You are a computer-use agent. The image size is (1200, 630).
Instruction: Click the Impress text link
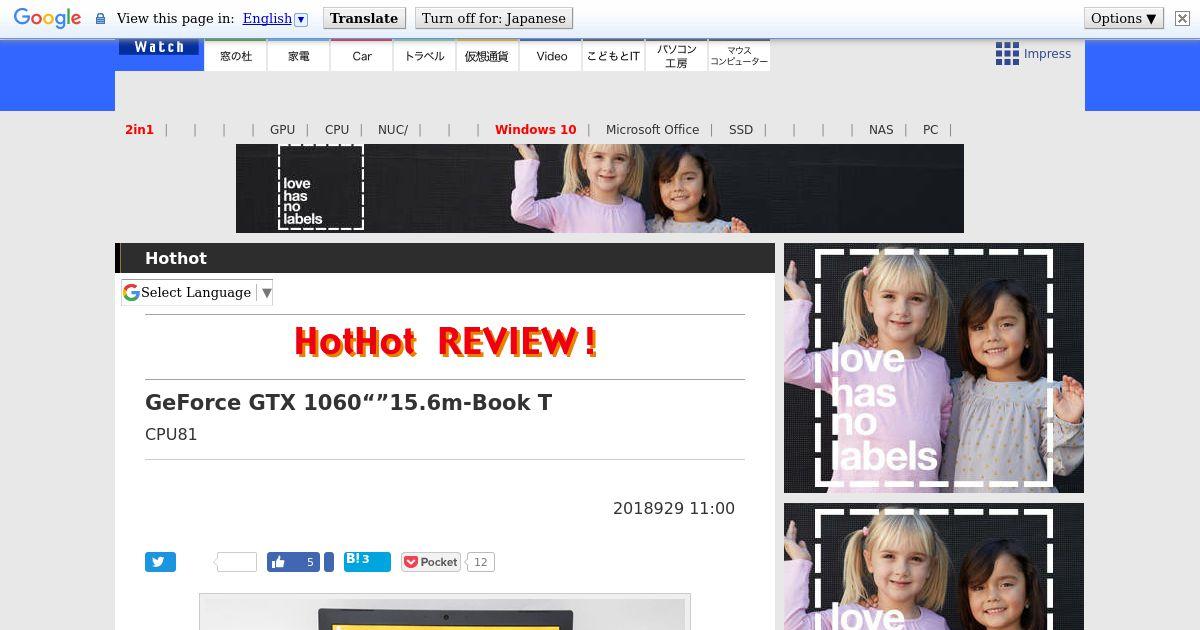click(1047, 54)
